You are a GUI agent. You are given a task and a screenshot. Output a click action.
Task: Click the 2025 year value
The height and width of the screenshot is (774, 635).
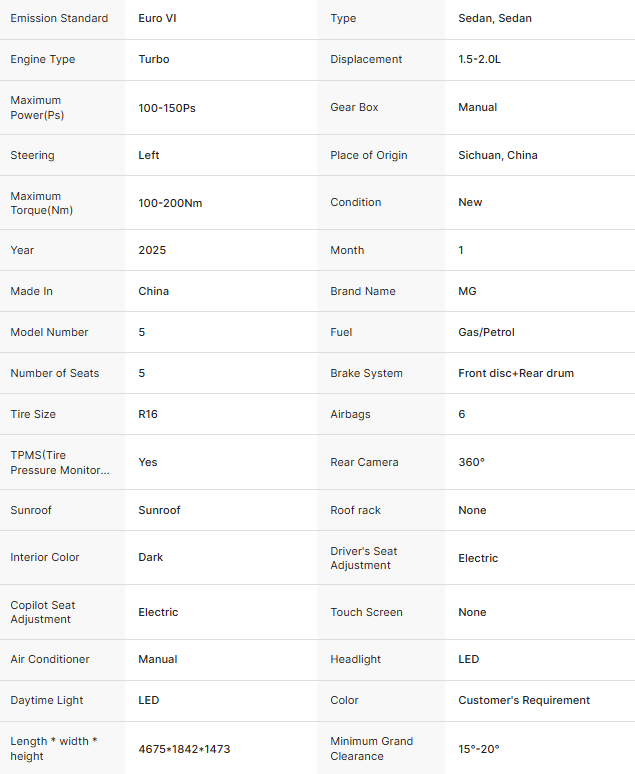(152, 250)
